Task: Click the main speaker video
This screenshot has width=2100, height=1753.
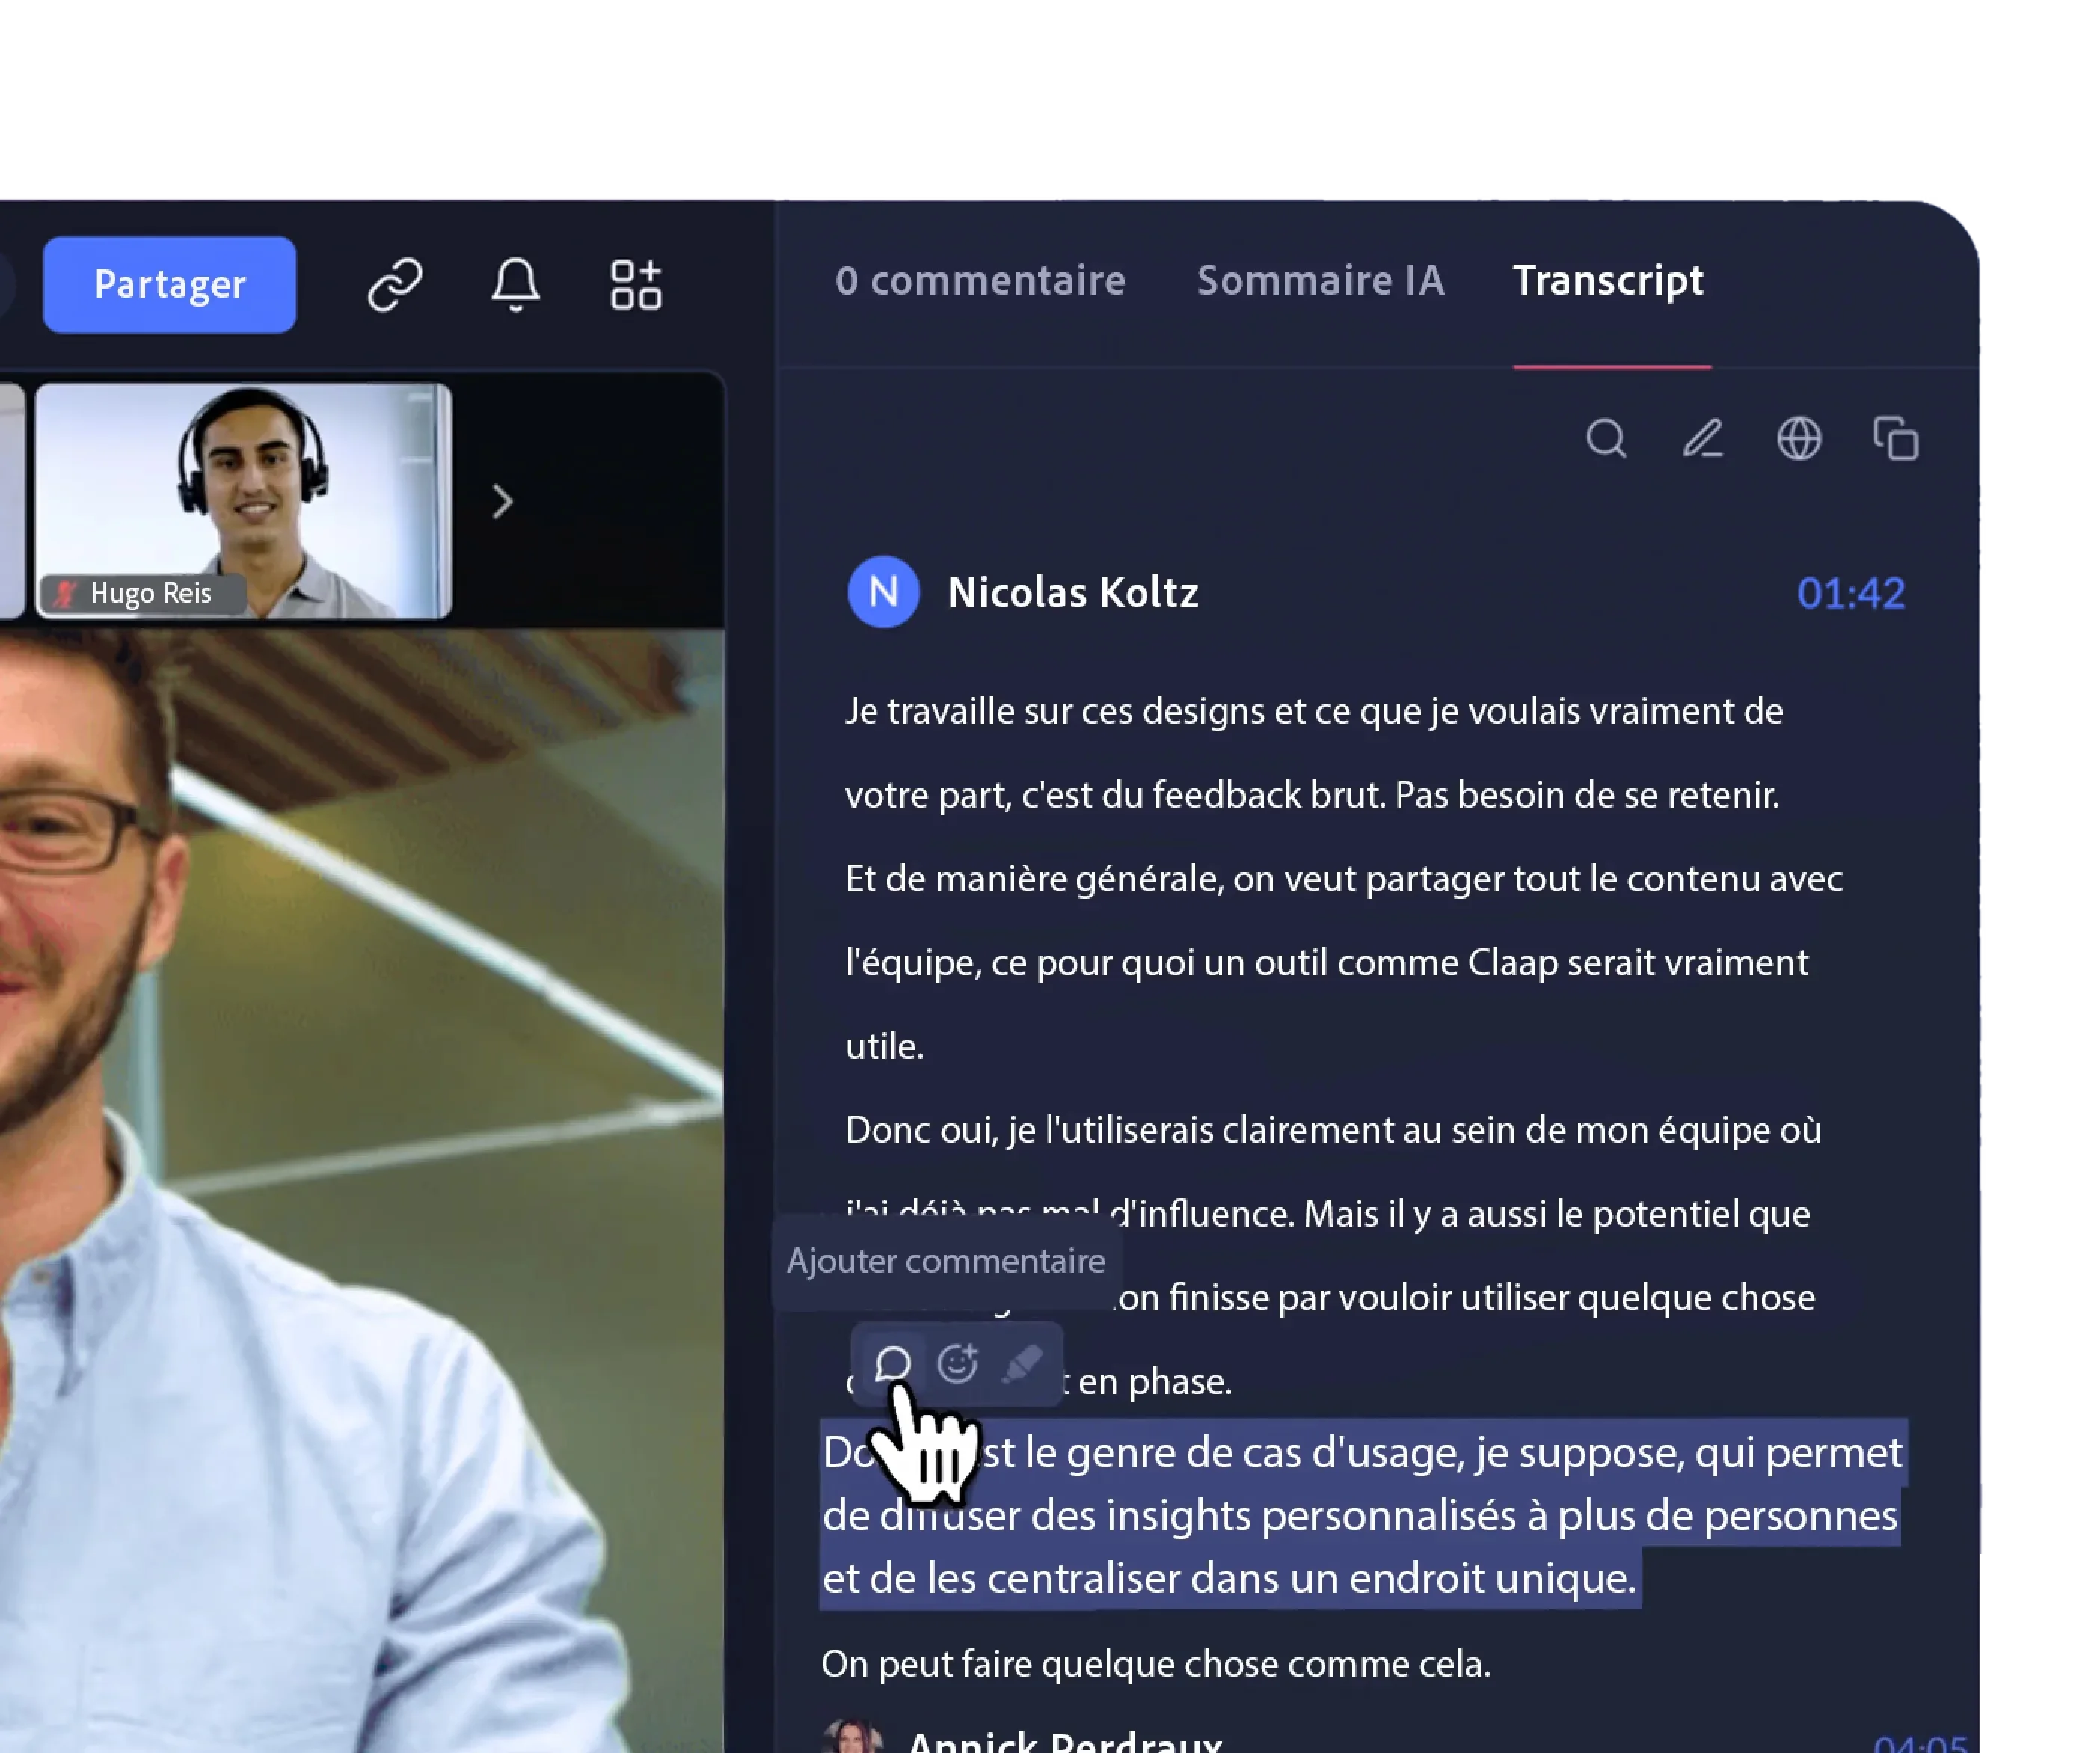Action: click(362, 1190)
